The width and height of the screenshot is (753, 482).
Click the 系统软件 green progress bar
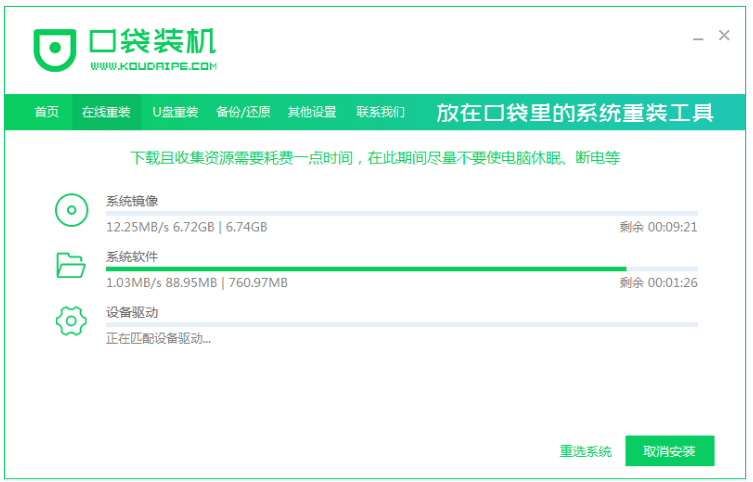365,269
